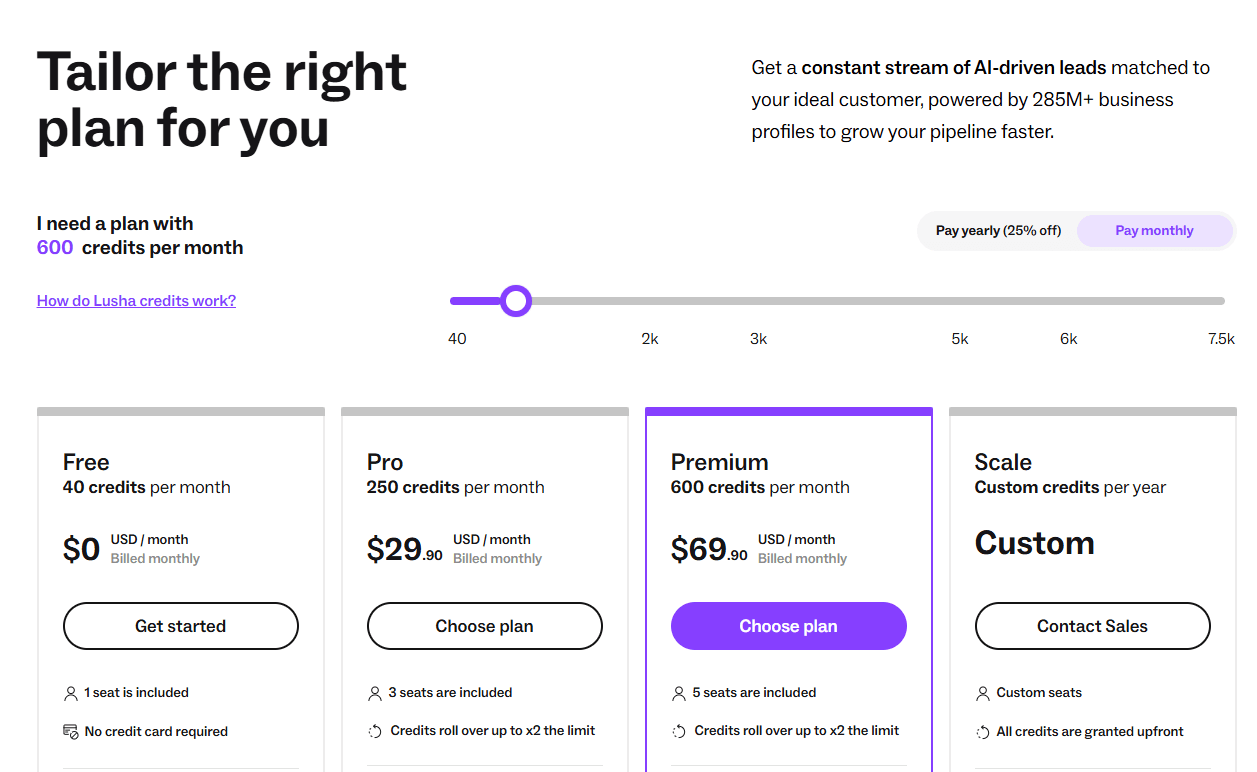Click the seats icon in the Premium plan
1257x772 pixels.
pyautogui.click(x=679, y=693)
